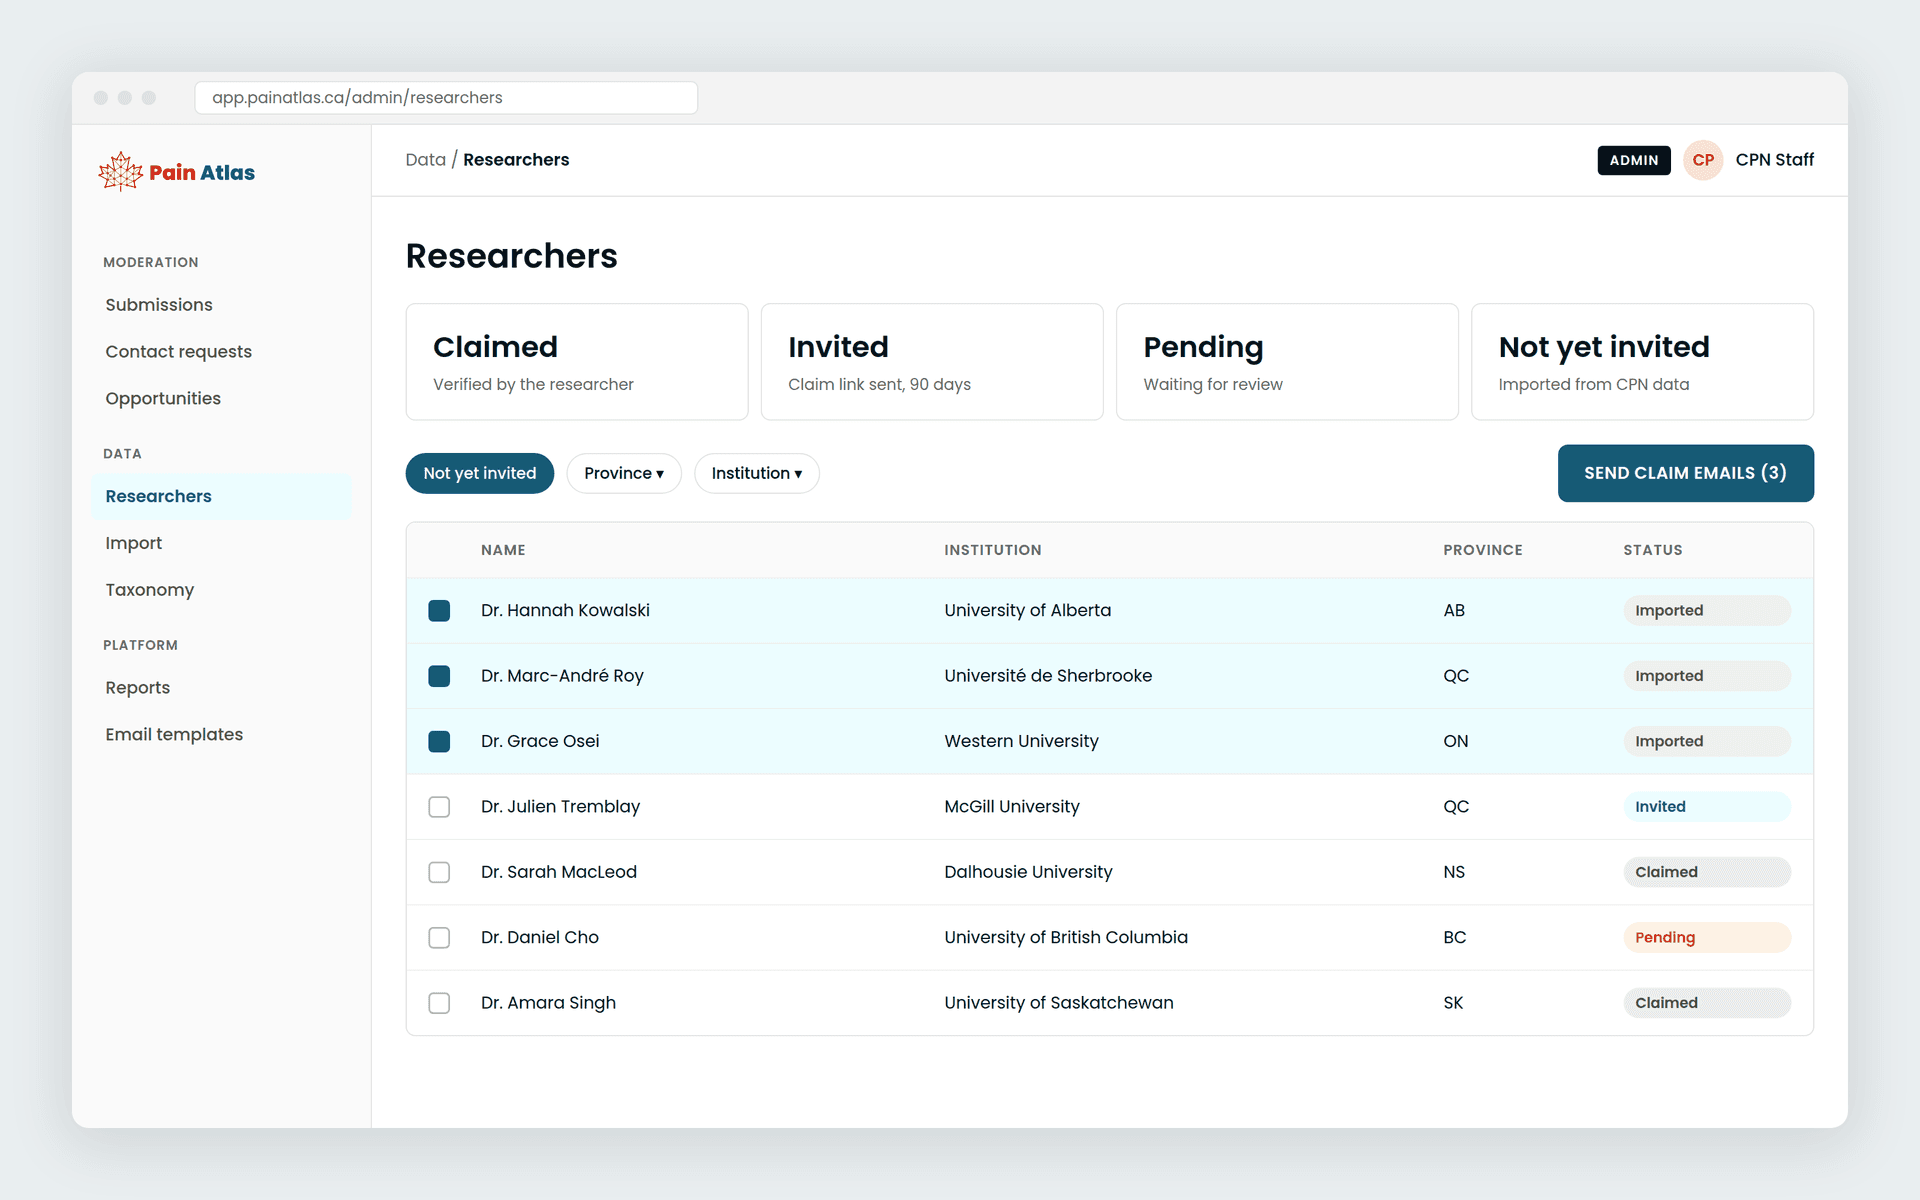
Task: Sort by the Institution column header
Action: coord(993,550)
